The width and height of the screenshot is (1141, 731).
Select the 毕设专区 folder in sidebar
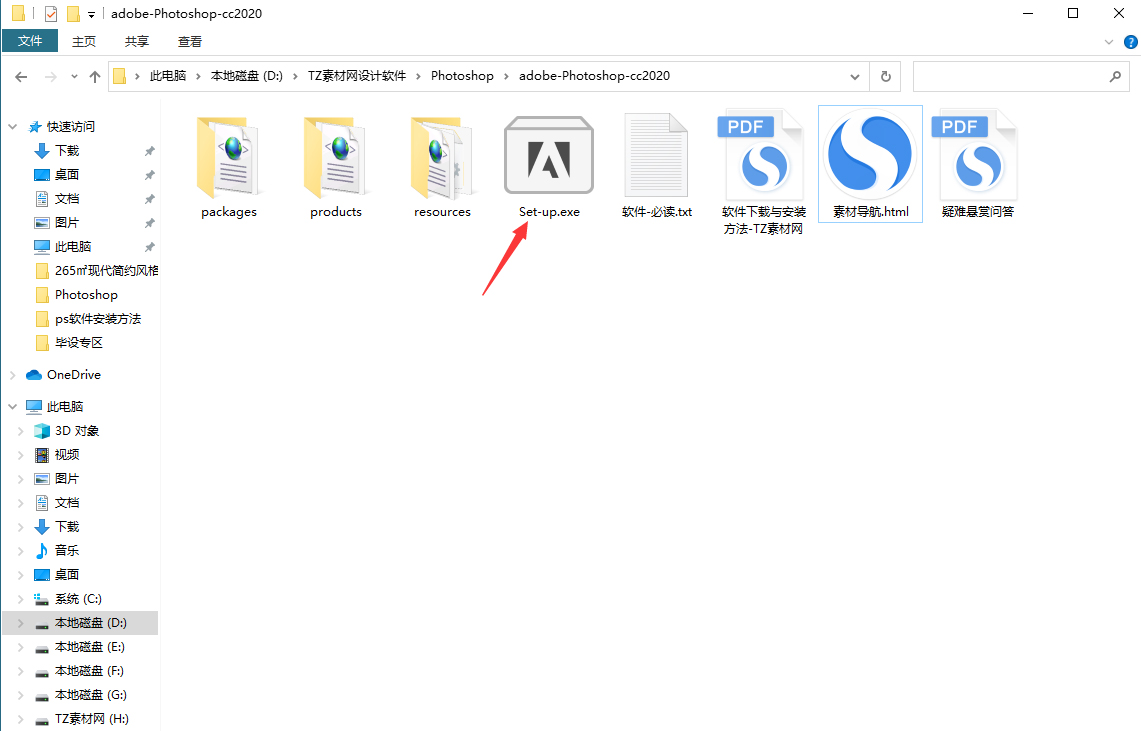pos(69,343)
